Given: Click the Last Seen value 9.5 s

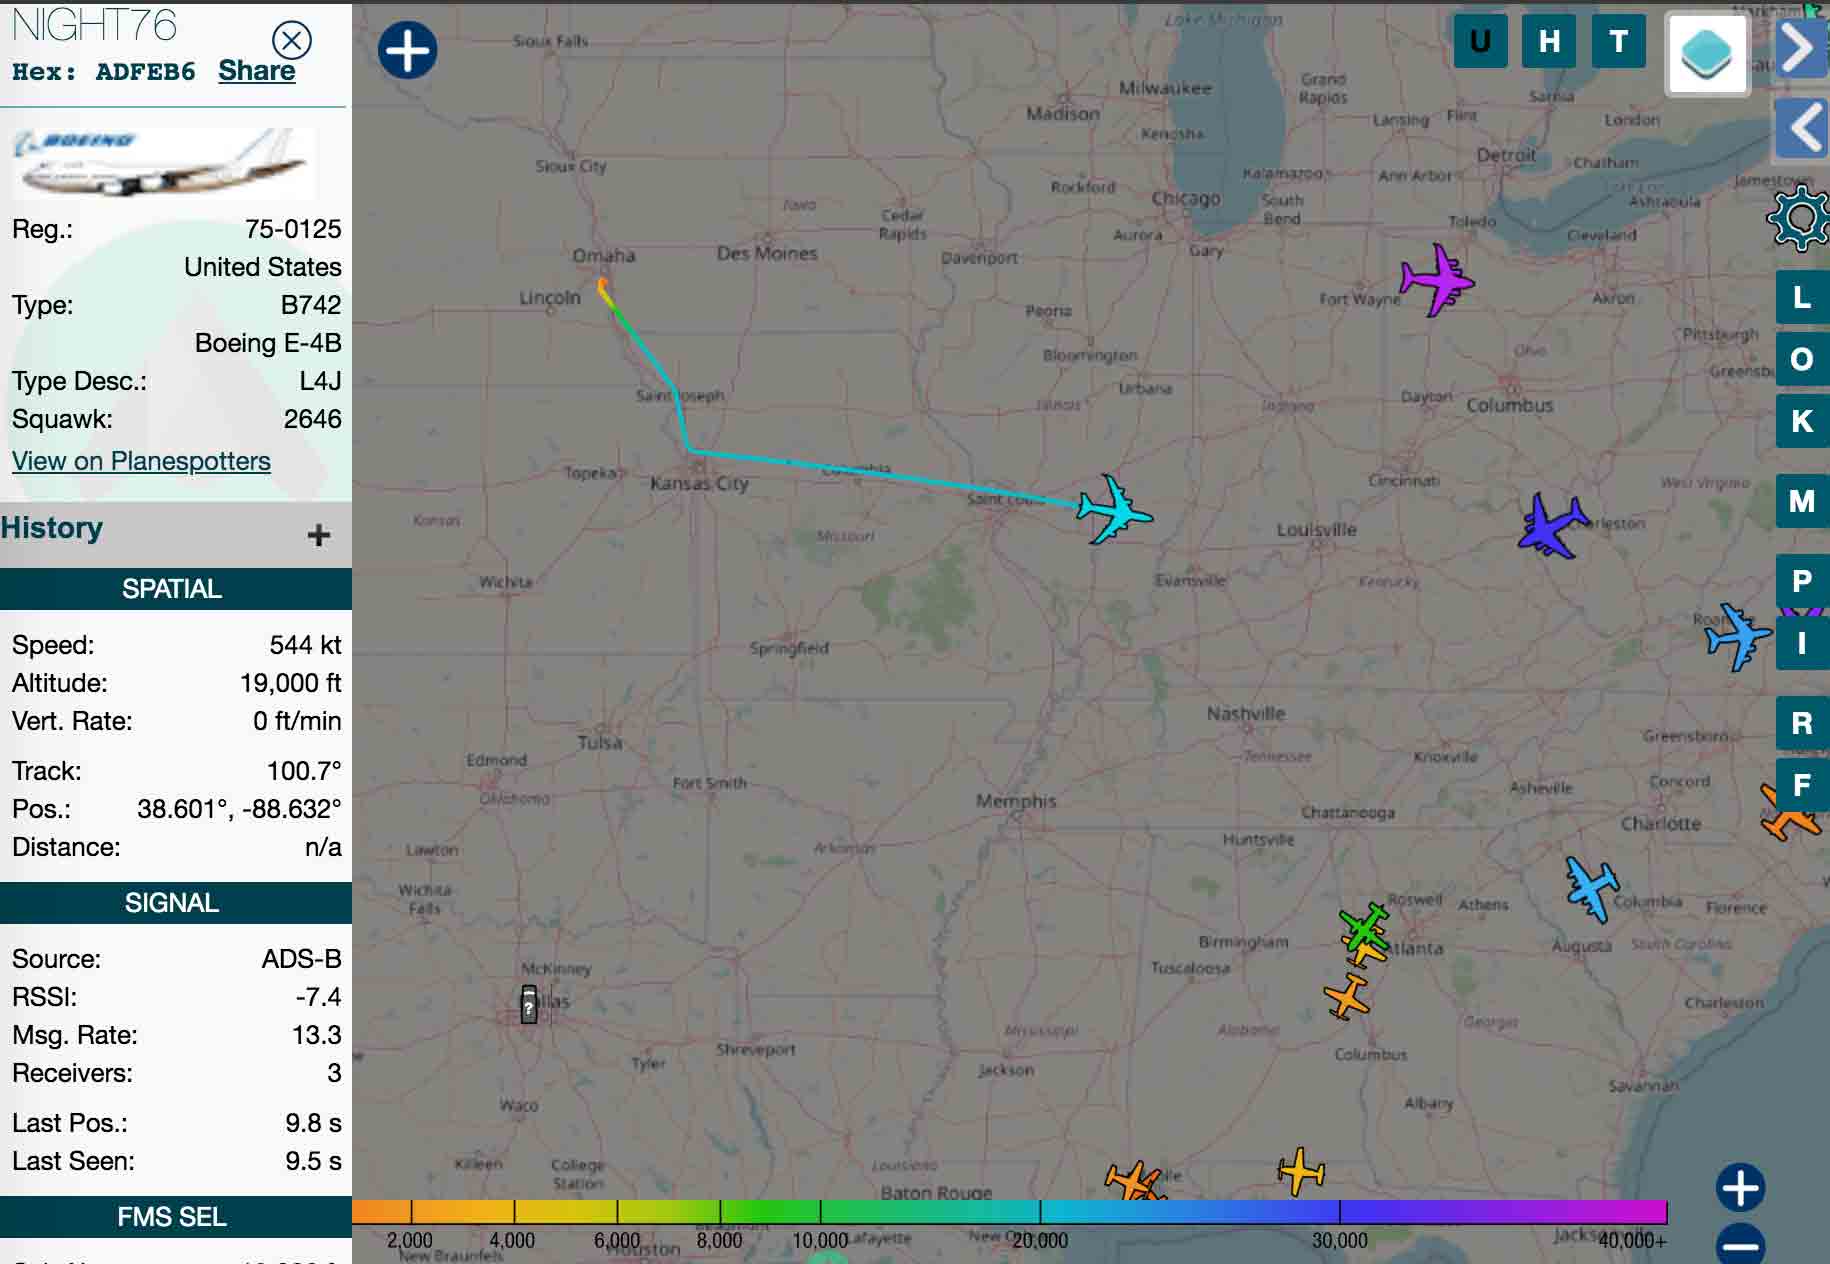Looking at the screenshot, I should 313,1161.
